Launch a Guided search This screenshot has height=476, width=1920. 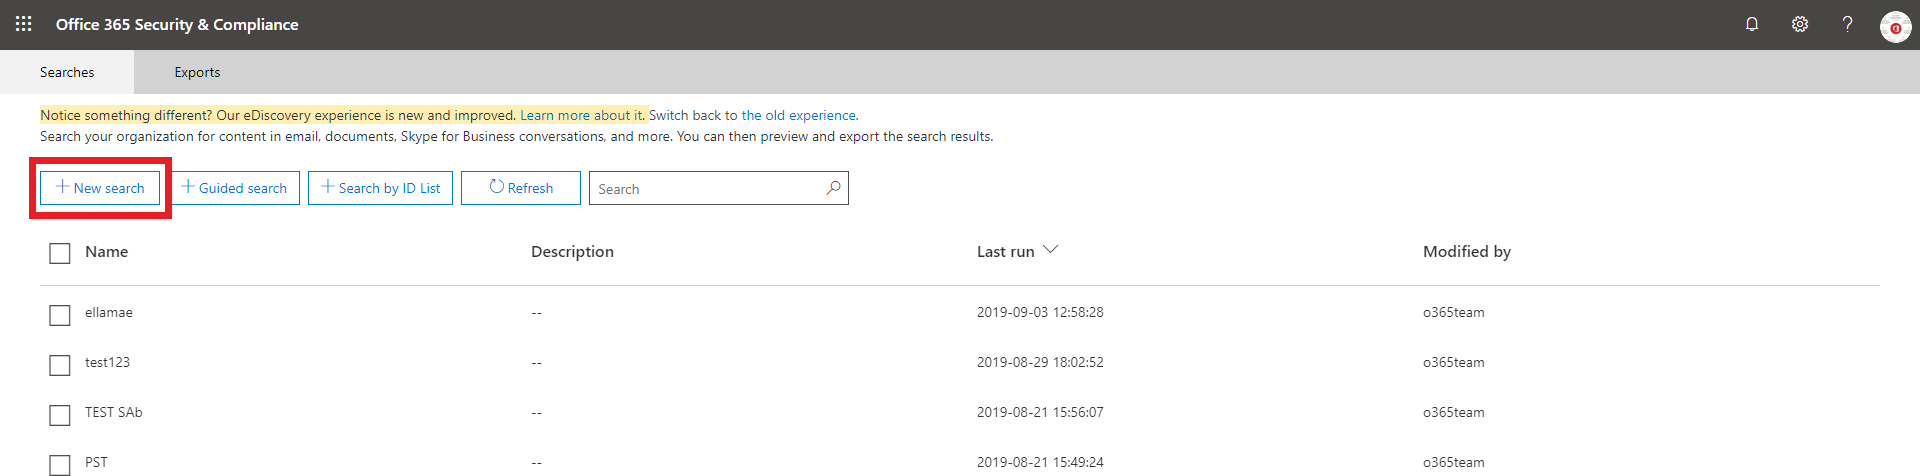234,188
